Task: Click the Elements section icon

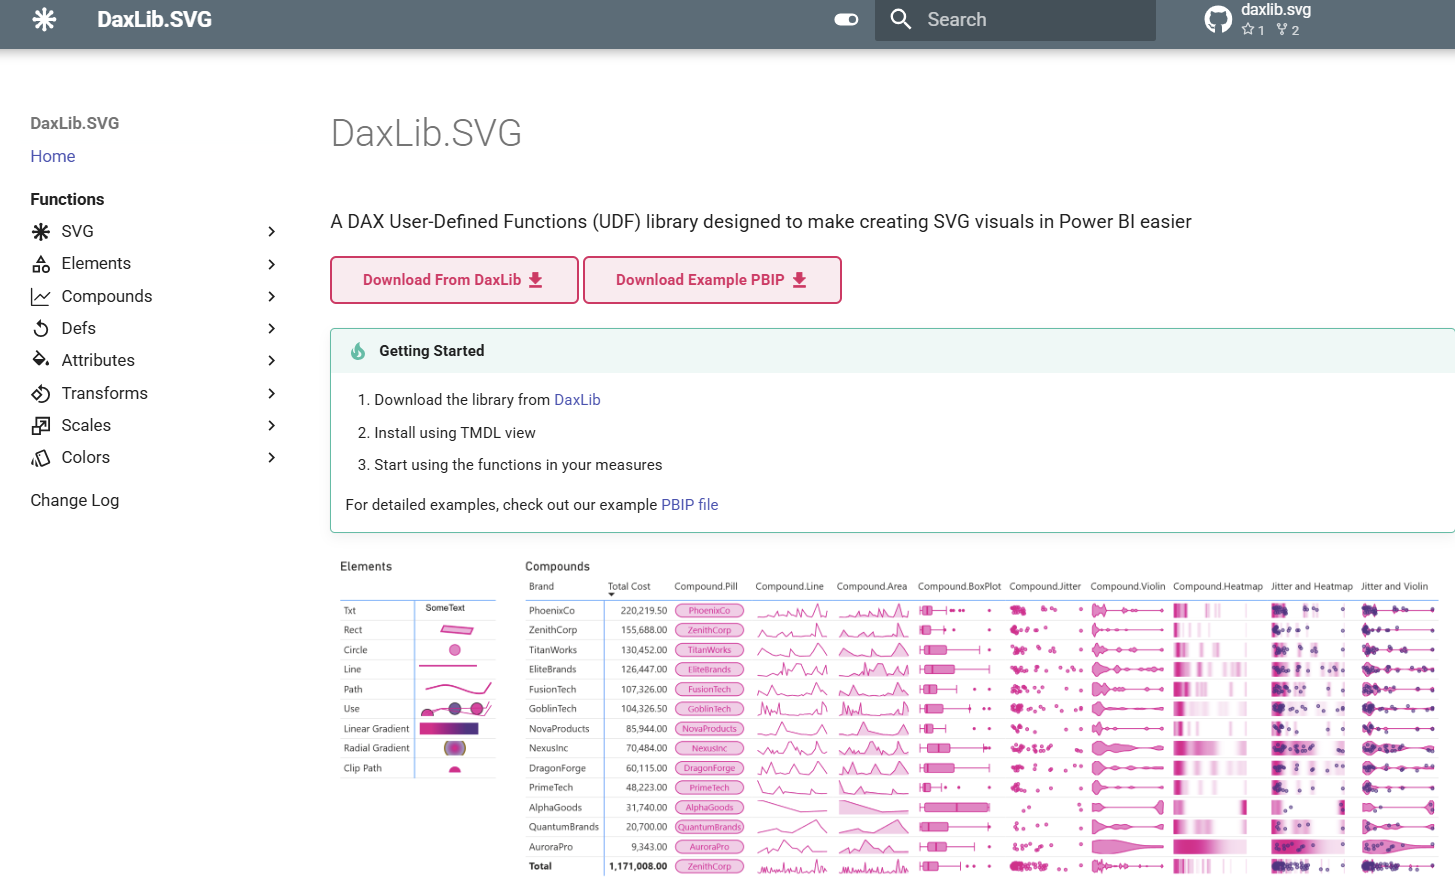Action: coord(40,263)
